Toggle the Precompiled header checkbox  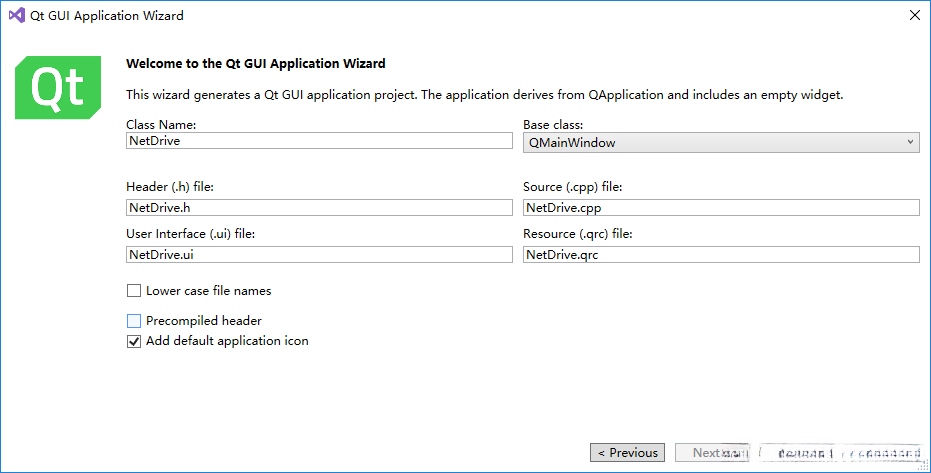click(x=134, y=321)
